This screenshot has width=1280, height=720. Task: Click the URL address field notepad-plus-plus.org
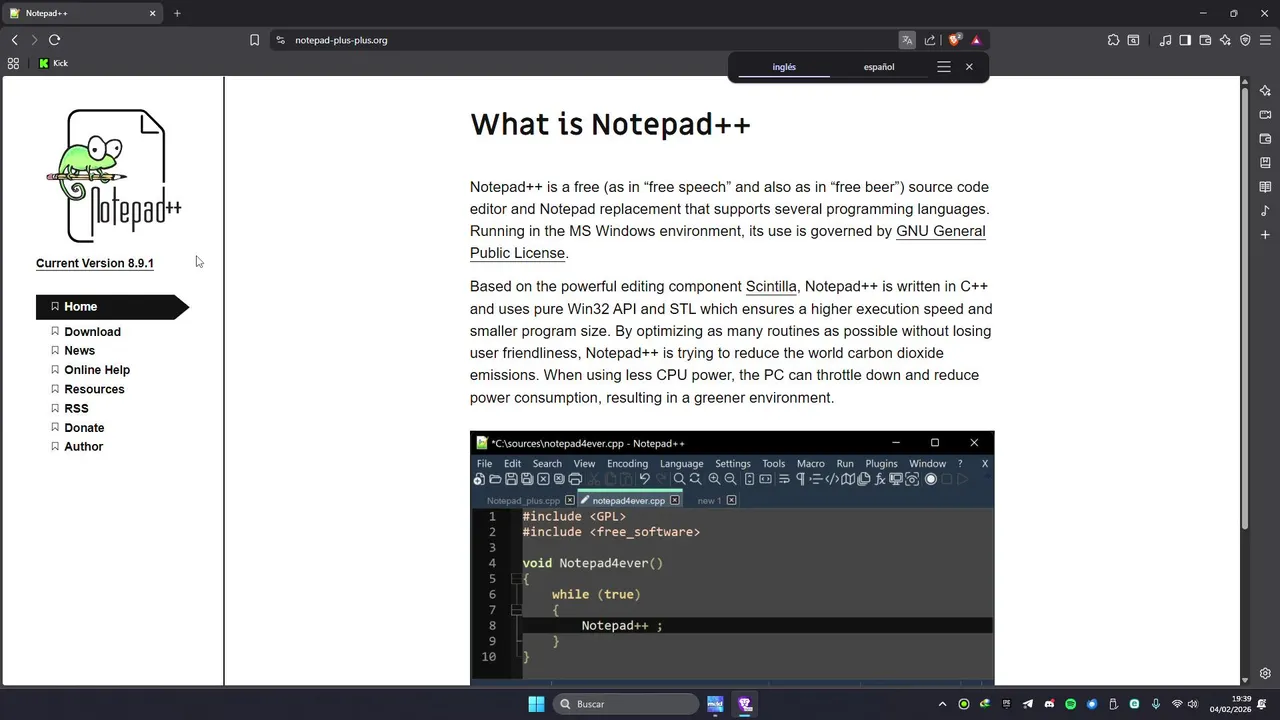point(341,40)
